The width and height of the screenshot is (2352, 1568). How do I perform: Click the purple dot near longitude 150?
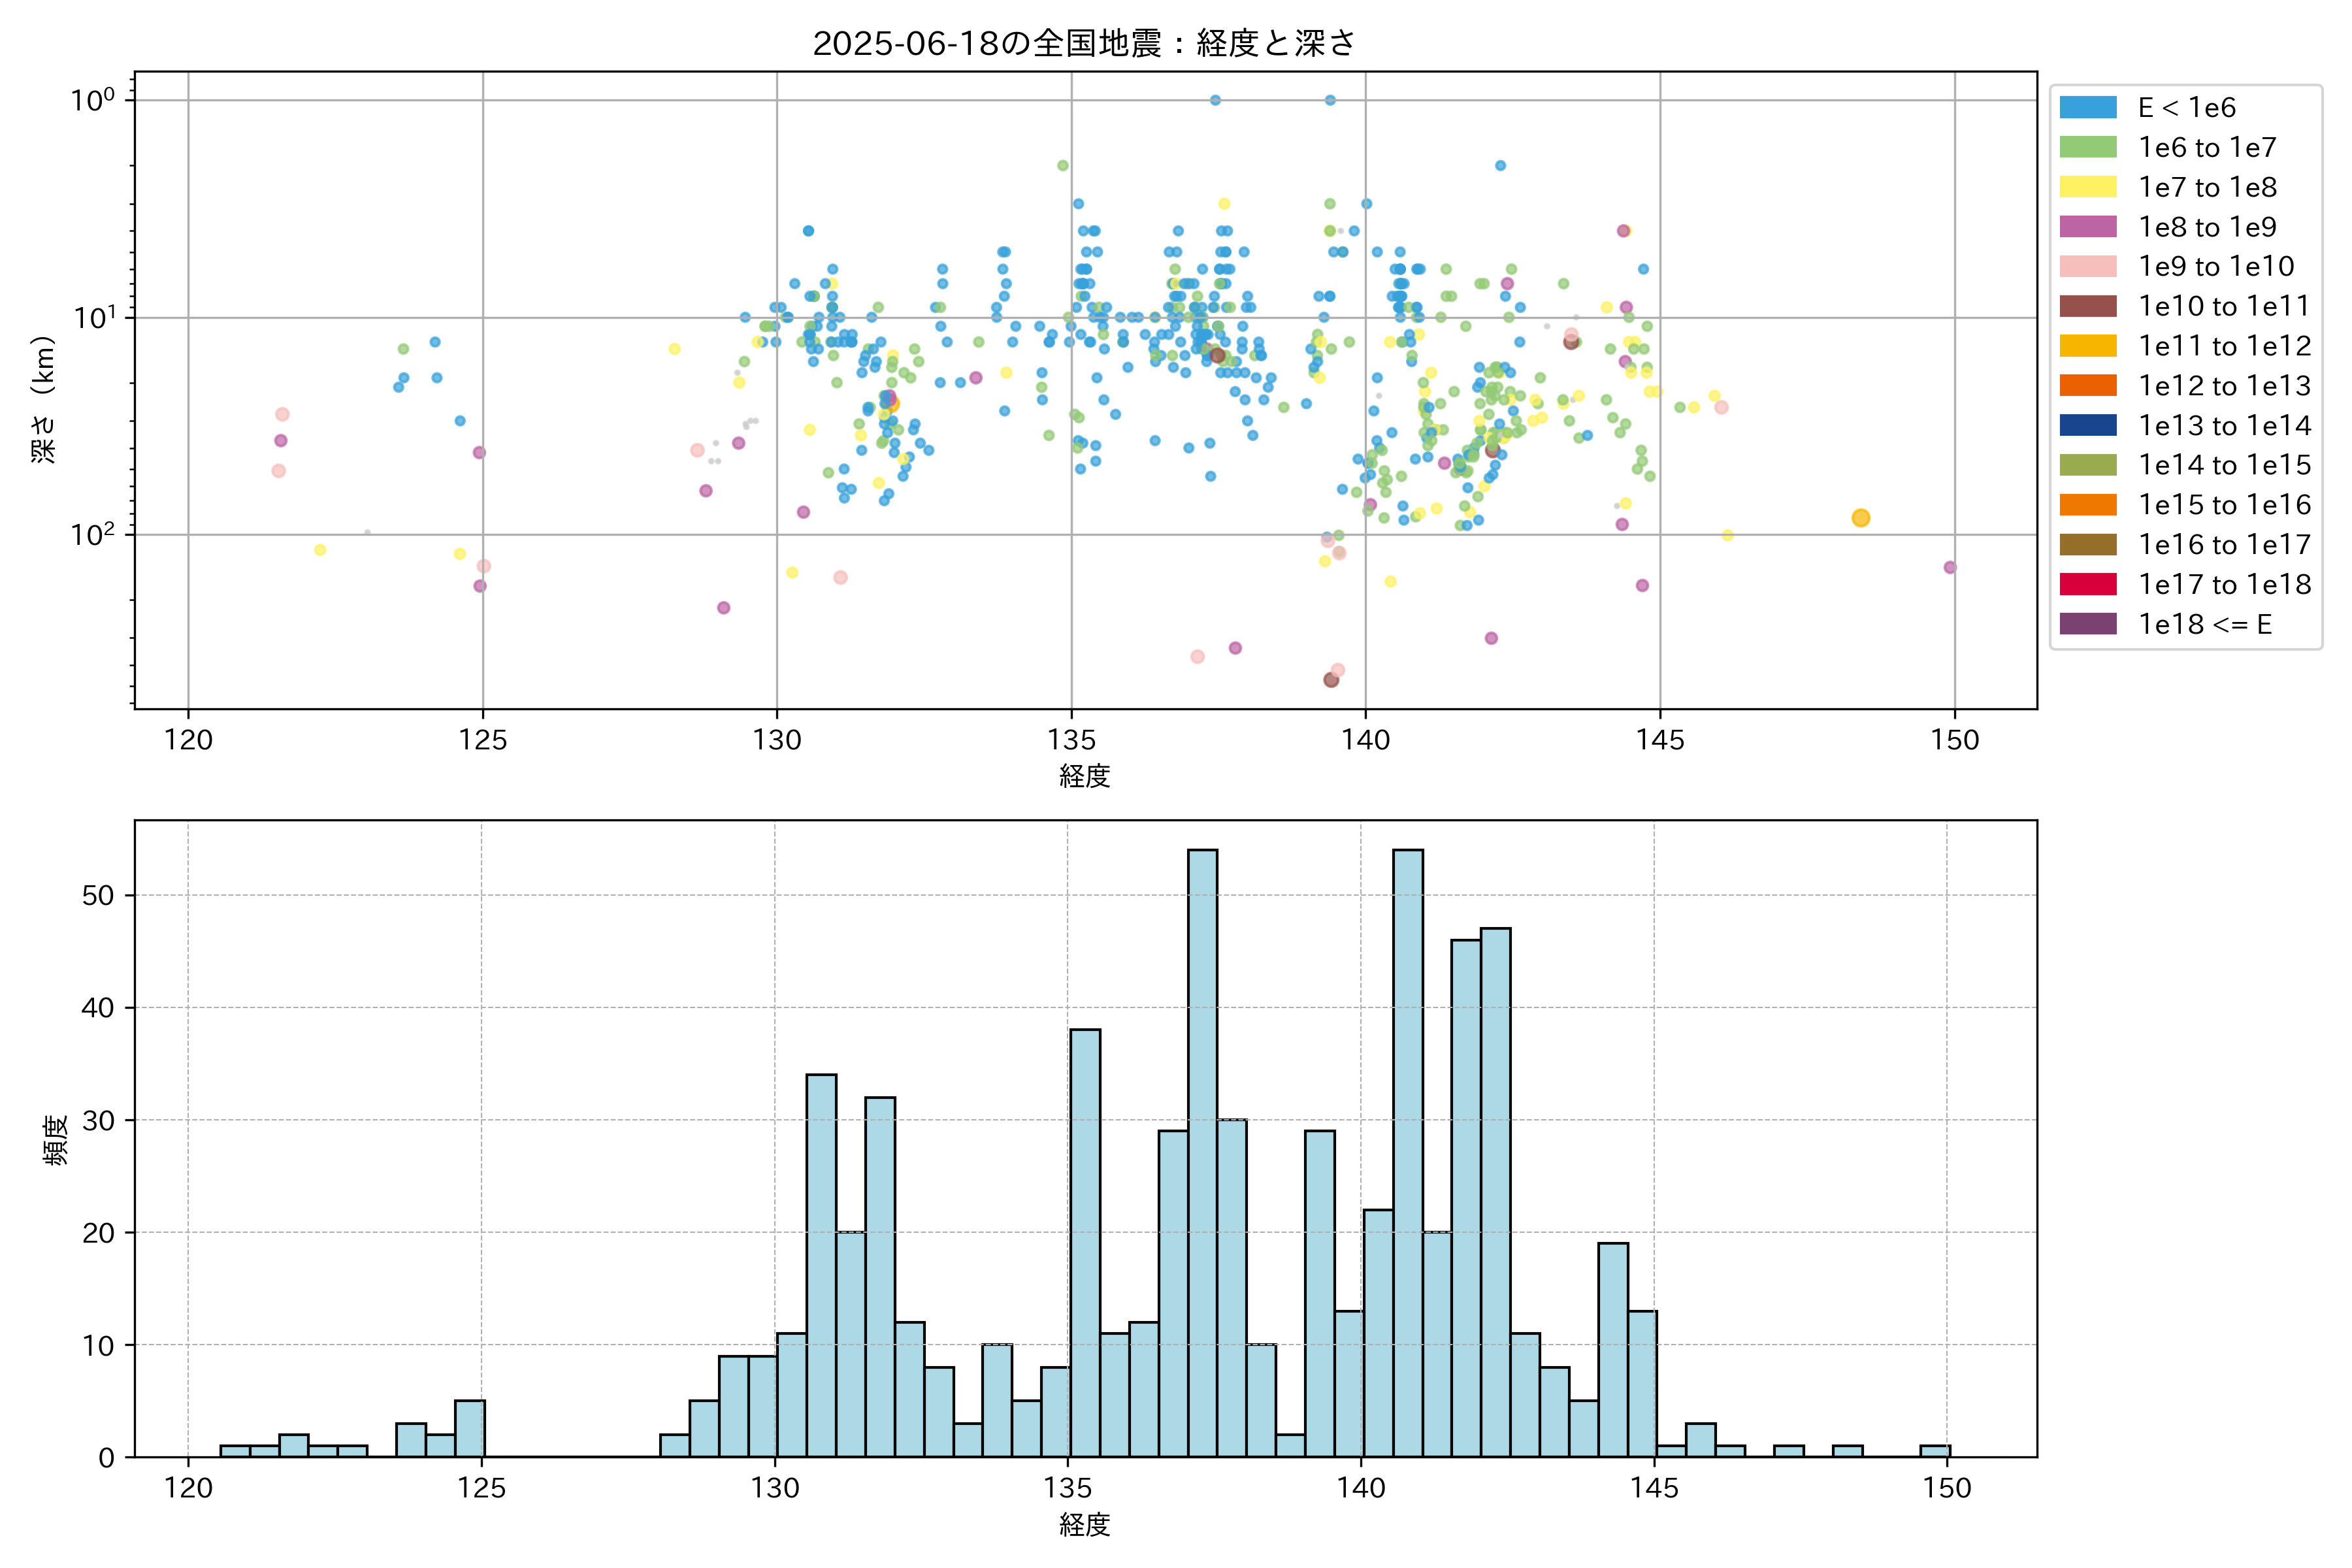[x=1949, y=567]
